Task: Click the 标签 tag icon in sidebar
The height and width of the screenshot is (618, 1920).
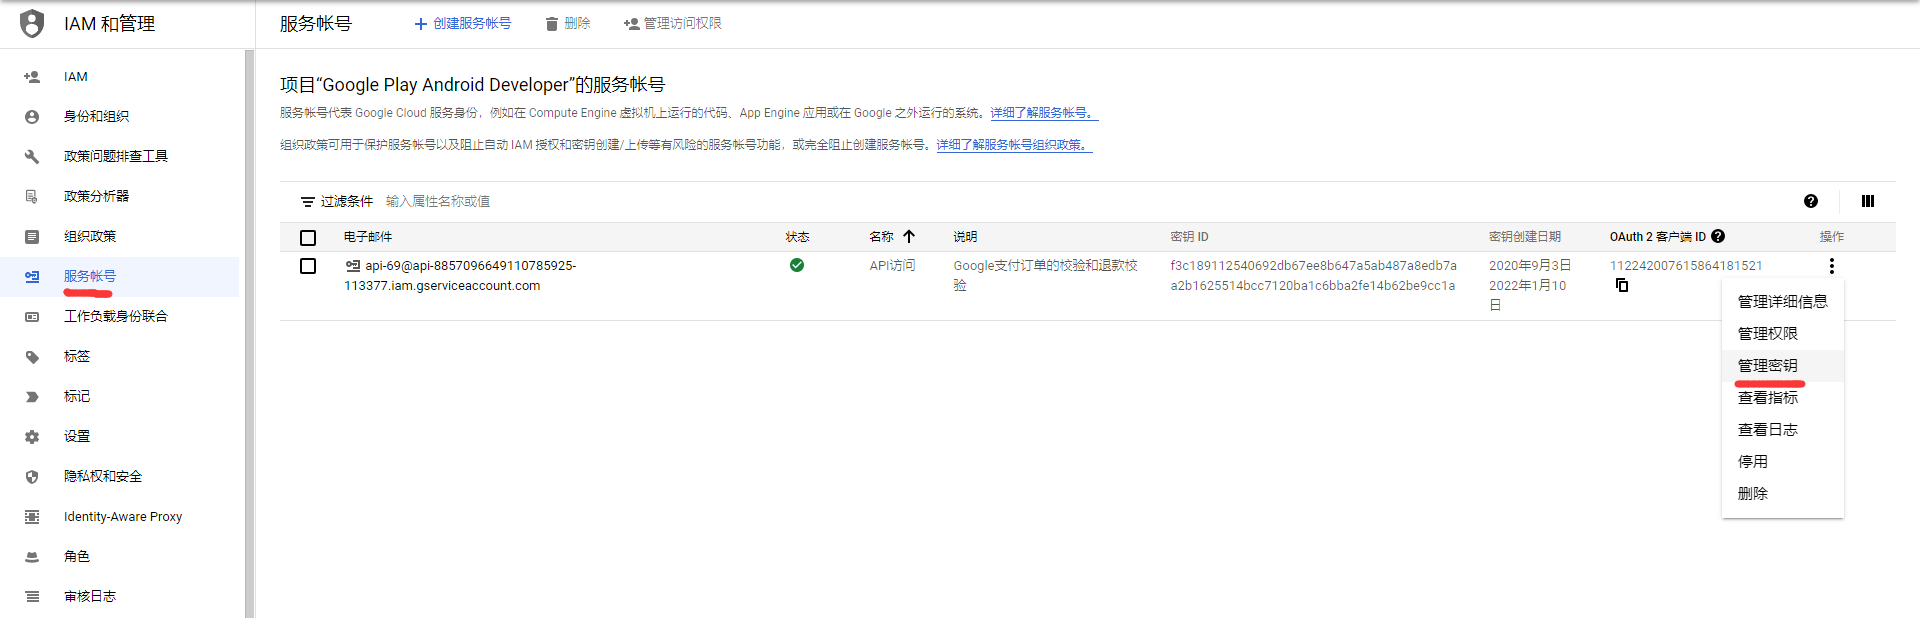Action: pos(32,357)
